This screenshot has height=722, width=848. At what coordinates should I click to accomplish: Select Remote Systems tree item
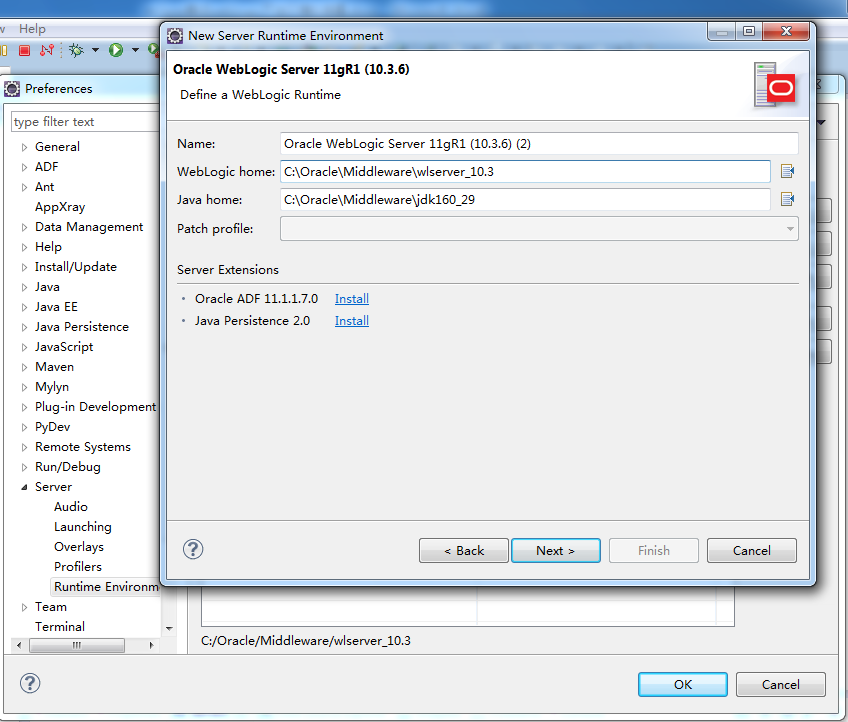point(83,447)
